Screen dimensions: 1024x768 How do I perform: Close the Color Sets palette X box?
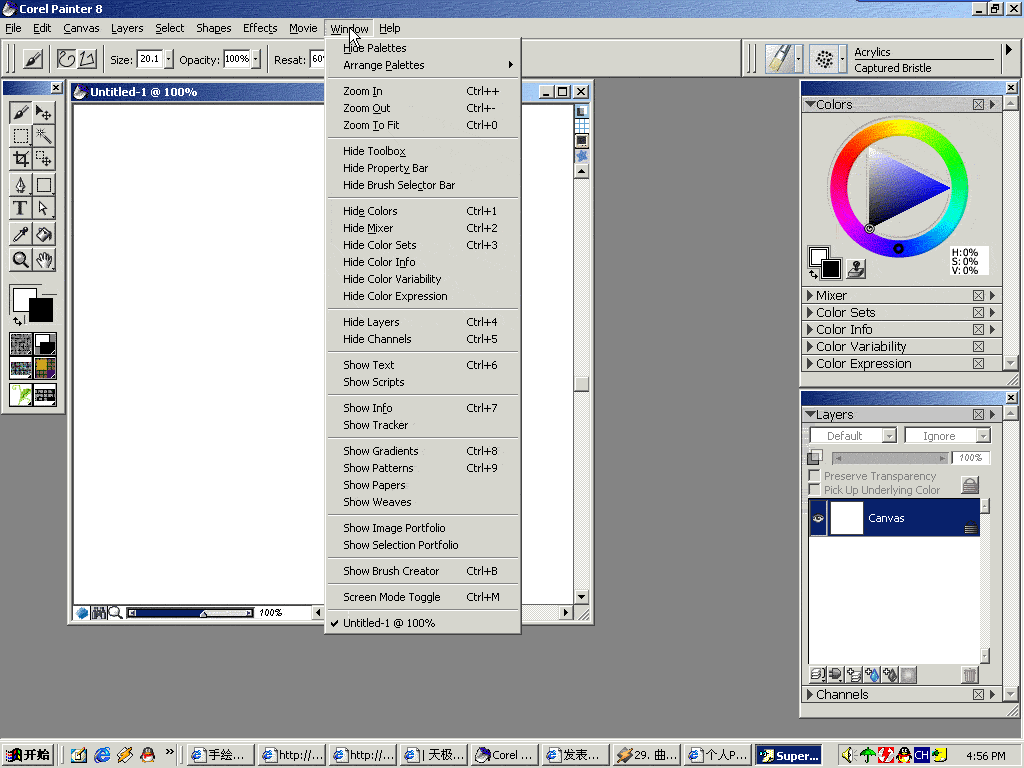pyautogui.click(x=978, y=312)
